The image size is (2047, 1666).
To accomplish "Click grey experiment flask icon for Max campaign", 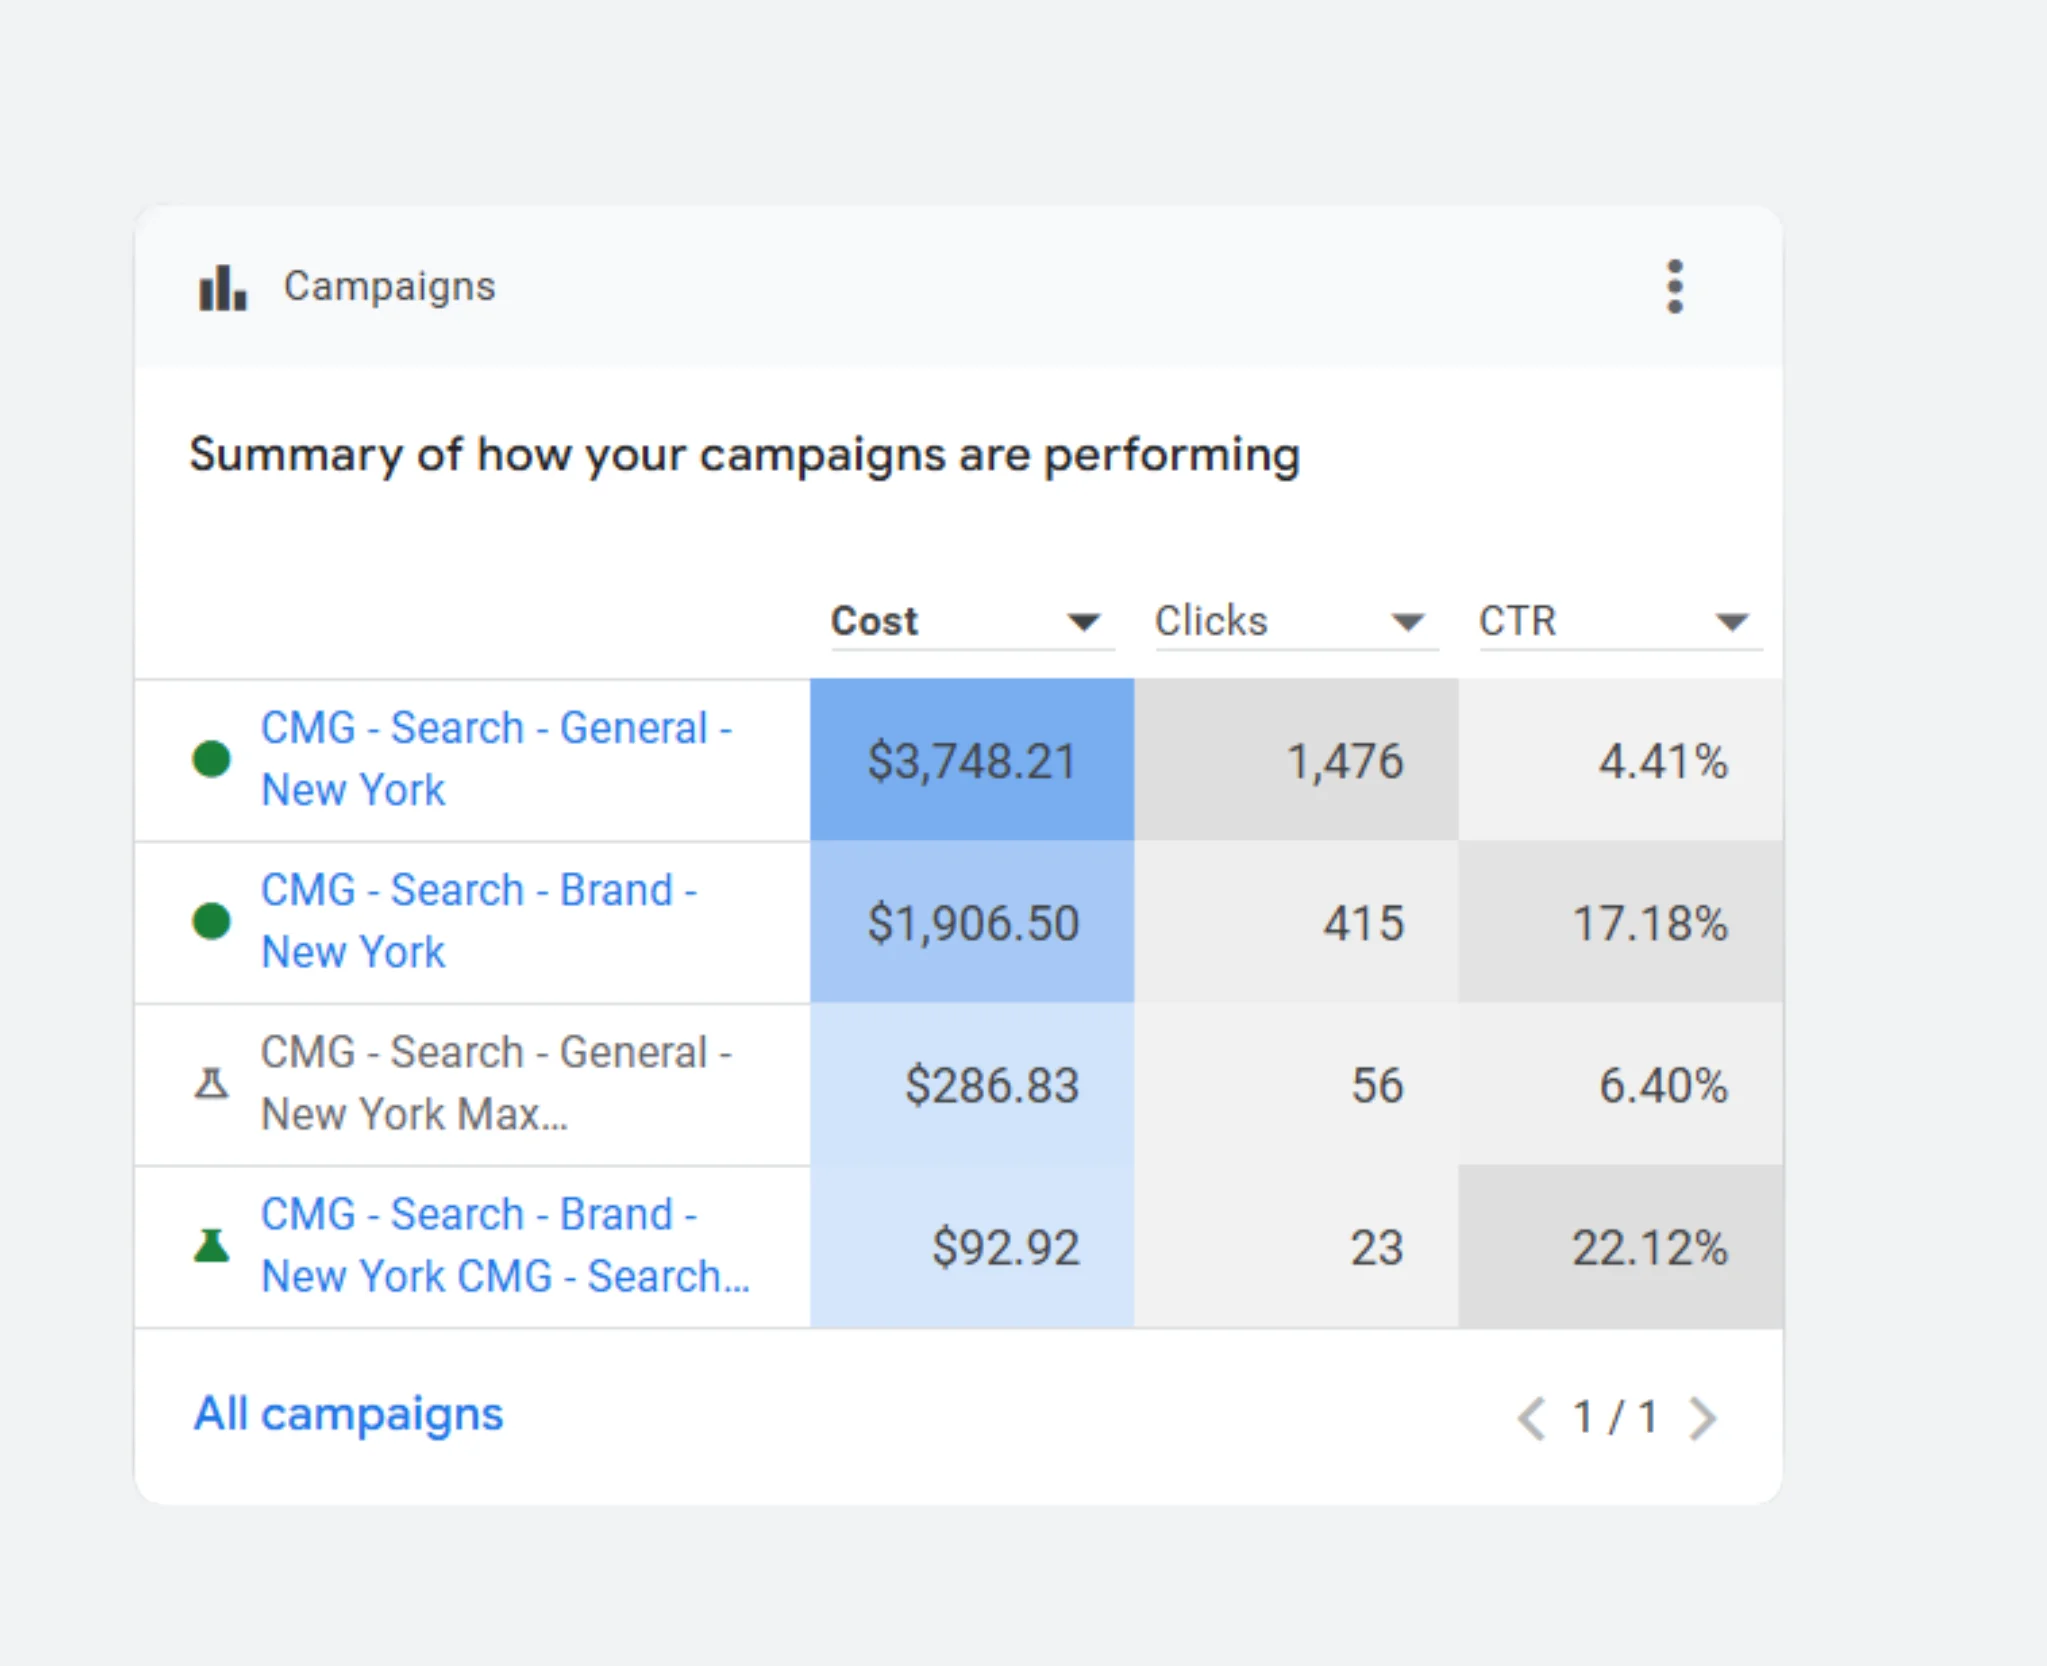I will [211, 1083].
